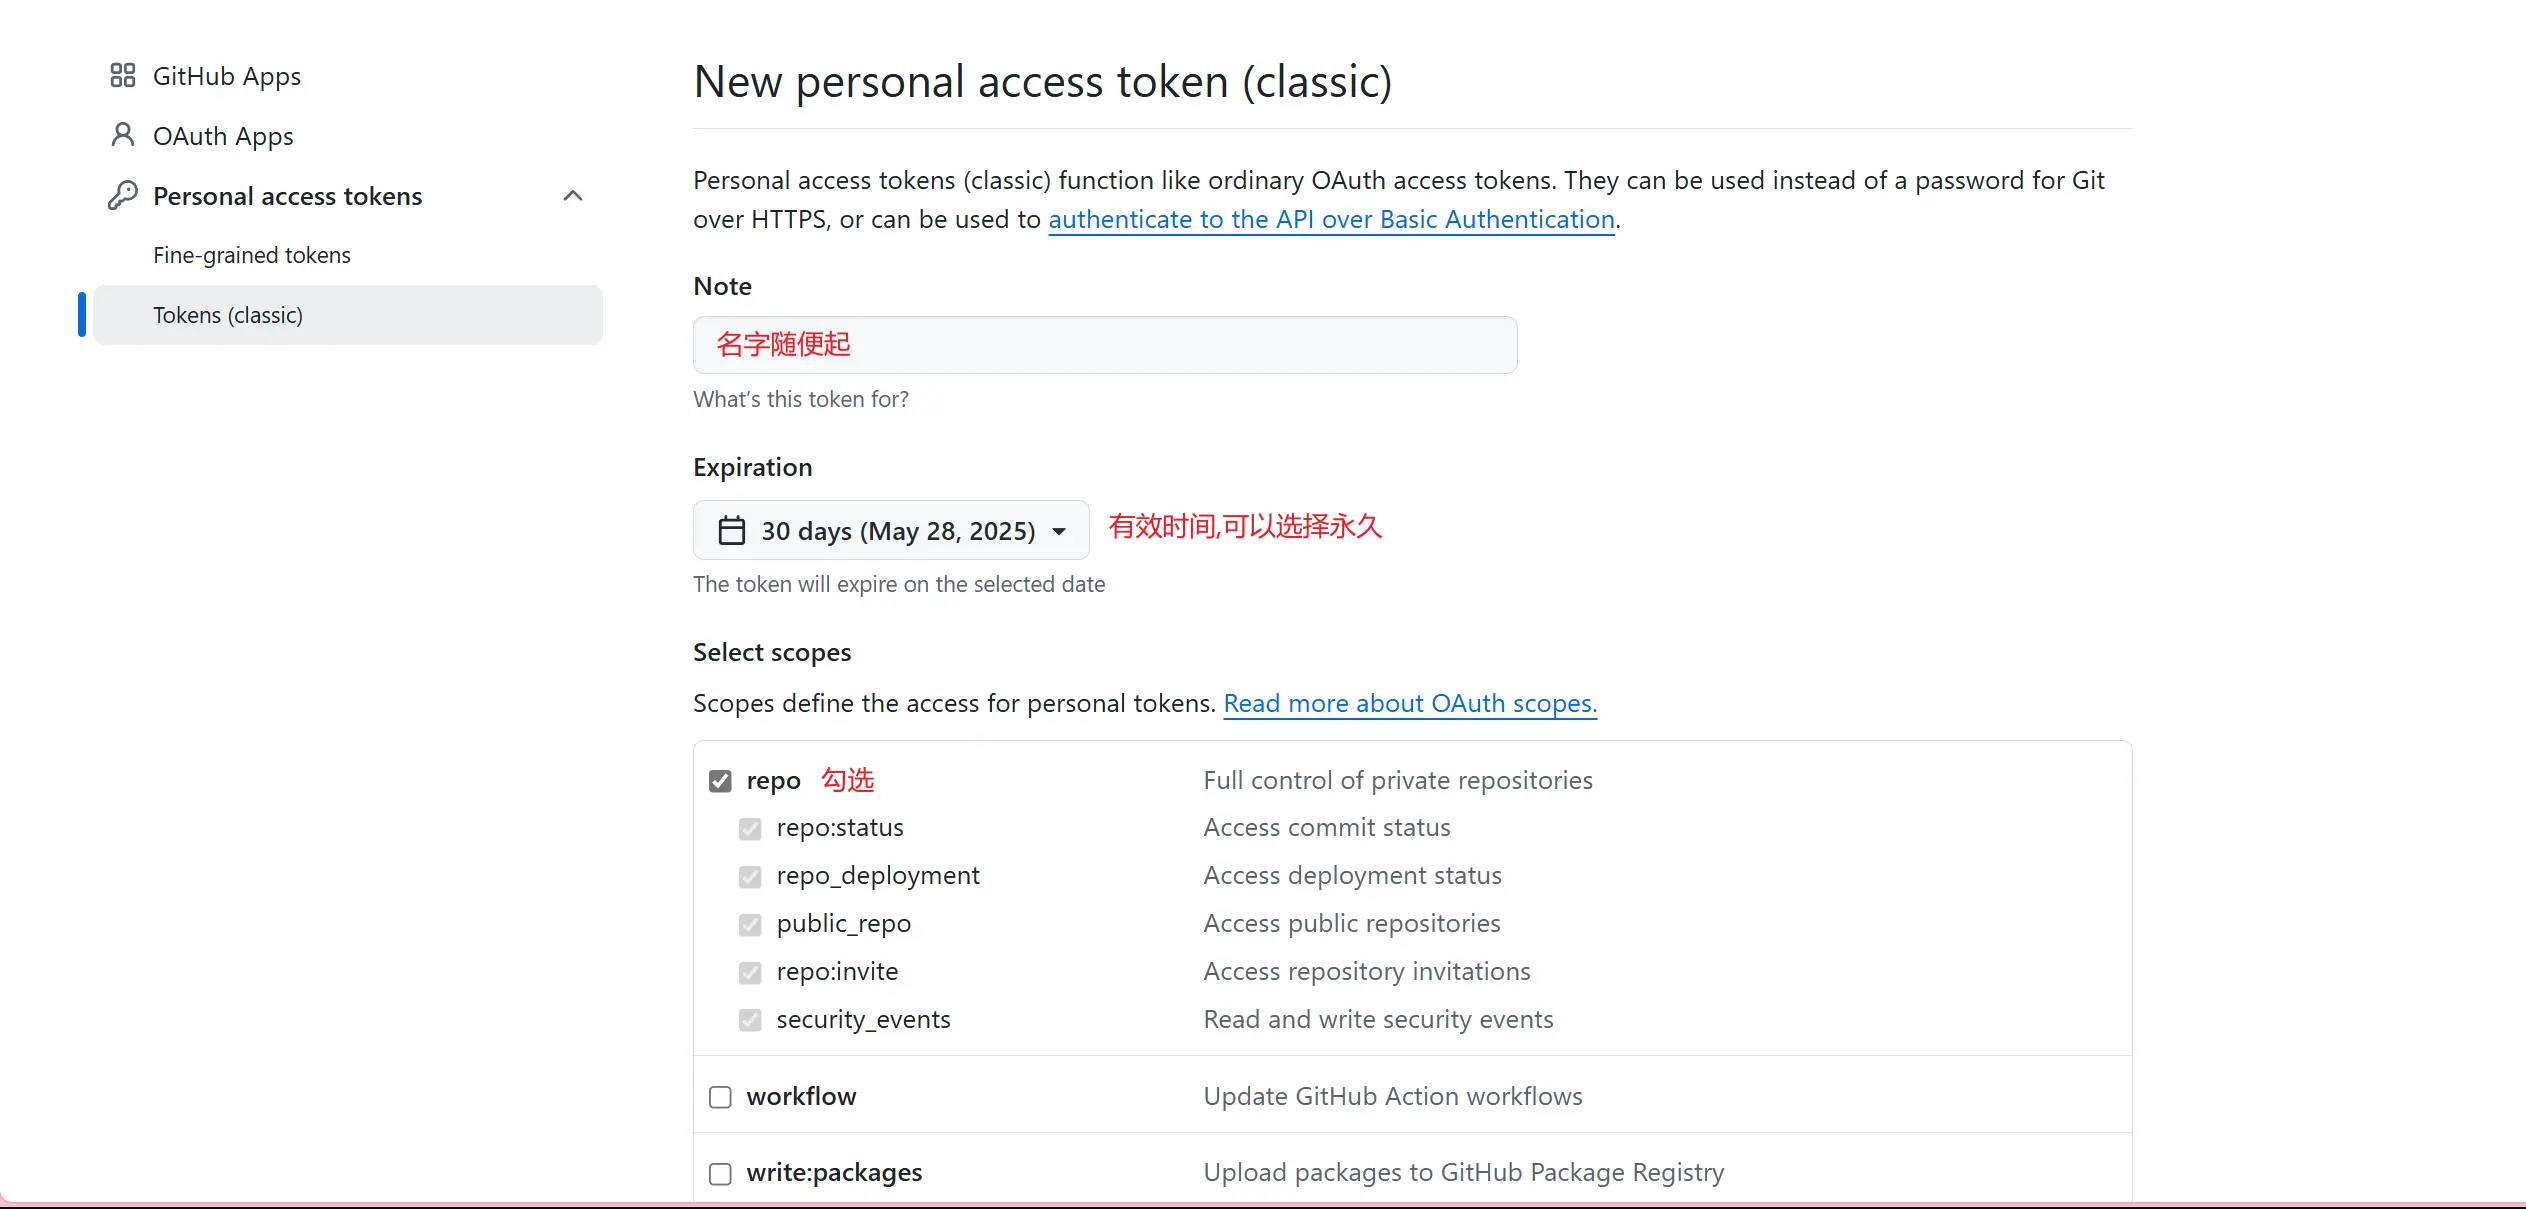
Task: Open GitHub Apps settings page
Action: 227,76
